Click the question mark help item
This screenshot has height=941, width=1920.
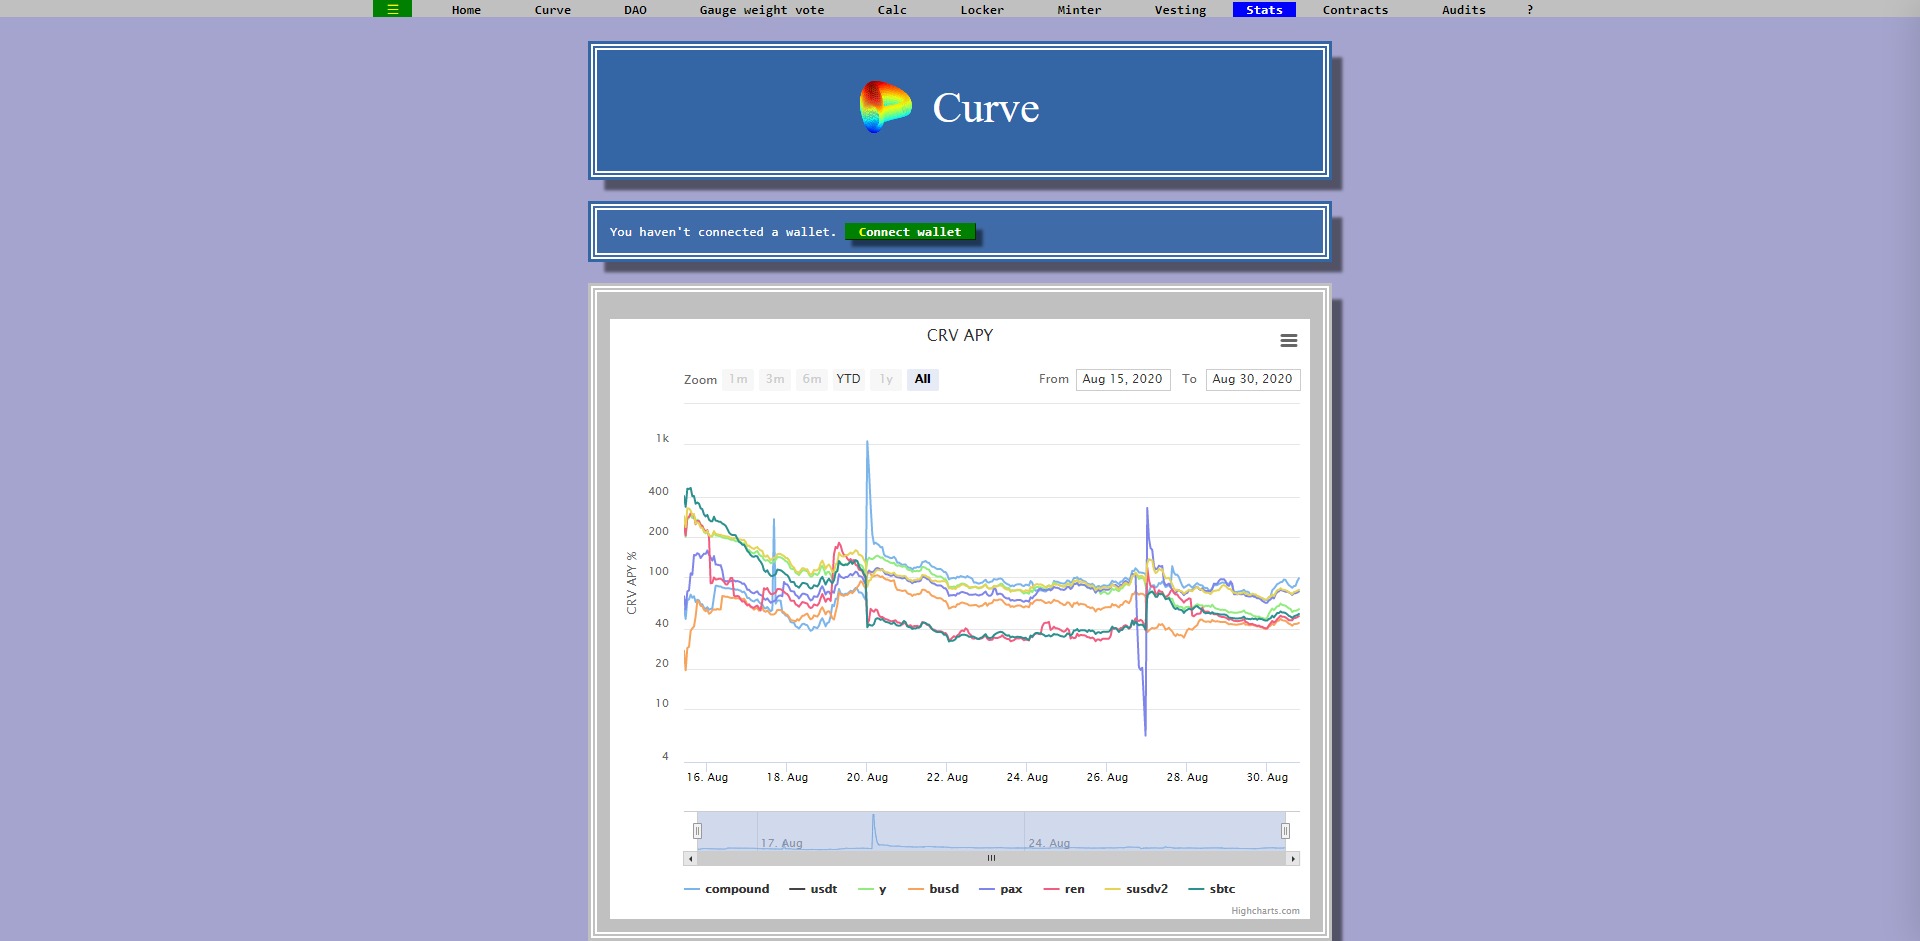point(1530,10)
